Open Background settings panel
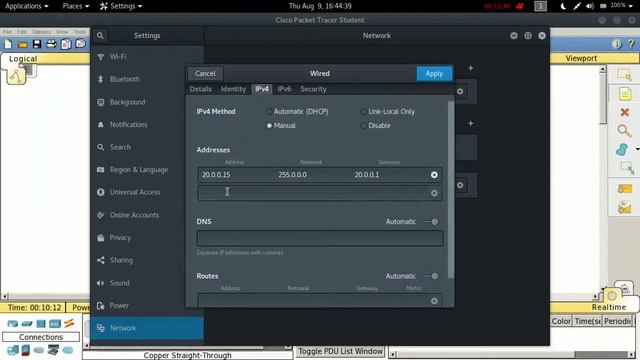 coord(147,102)
